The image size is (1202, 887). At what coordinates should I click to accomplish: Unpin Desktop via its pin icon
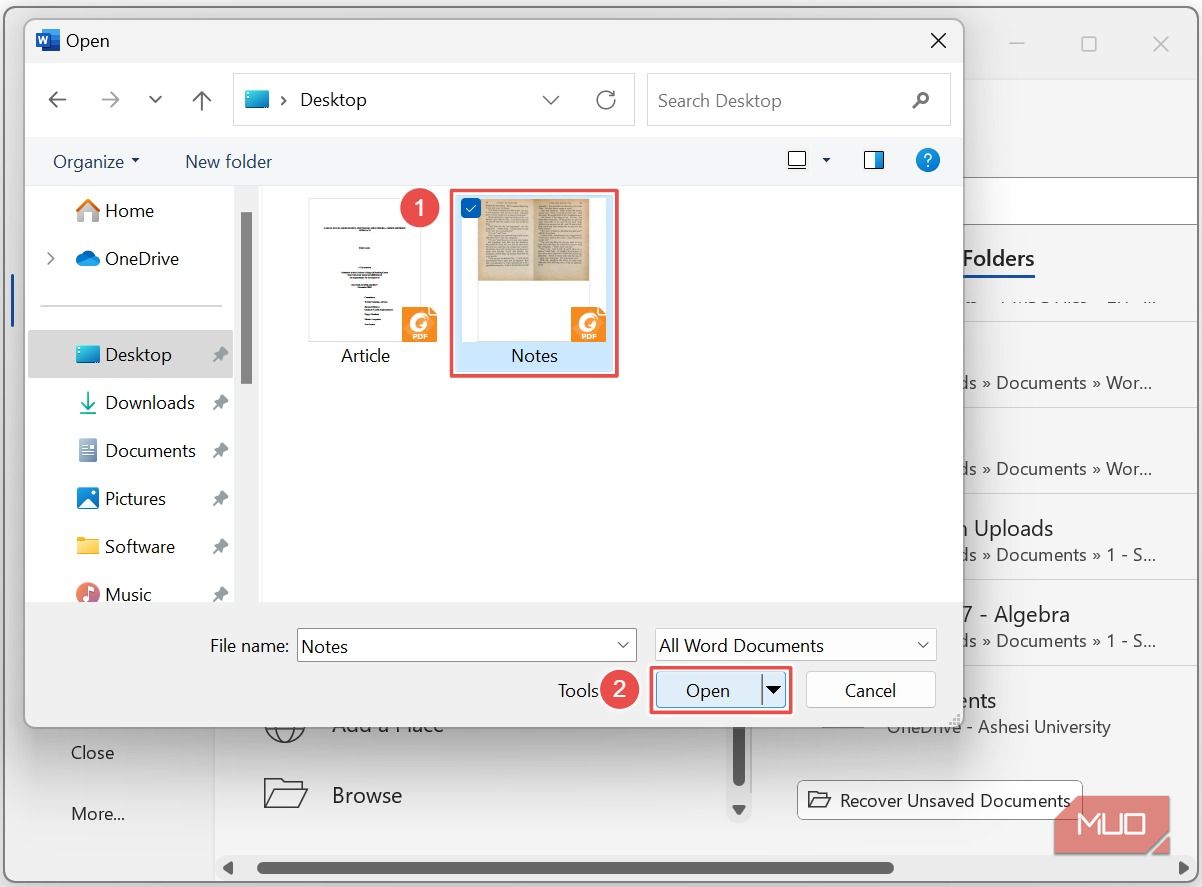pyautogui.click(x=219, y=354)
